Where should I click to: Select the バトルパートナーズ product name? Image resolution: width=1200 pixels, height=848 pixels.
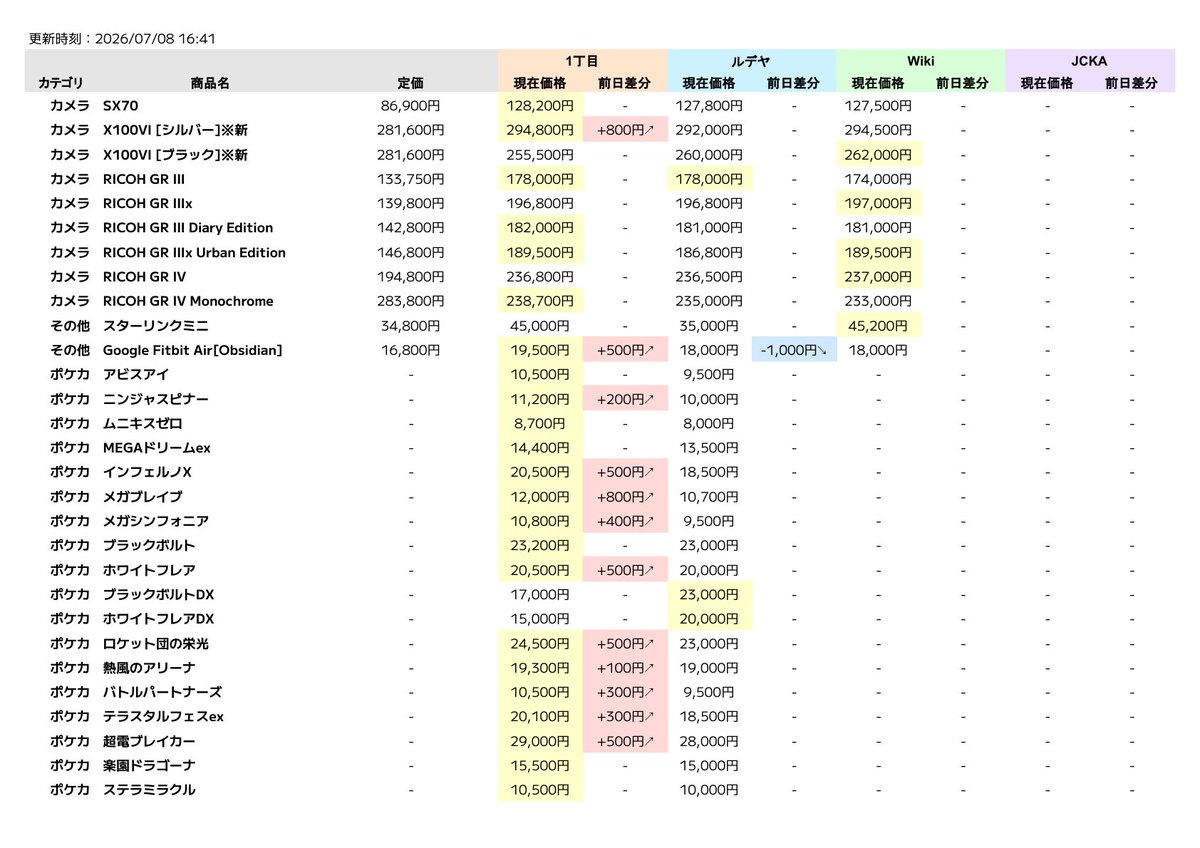[162, 692]
